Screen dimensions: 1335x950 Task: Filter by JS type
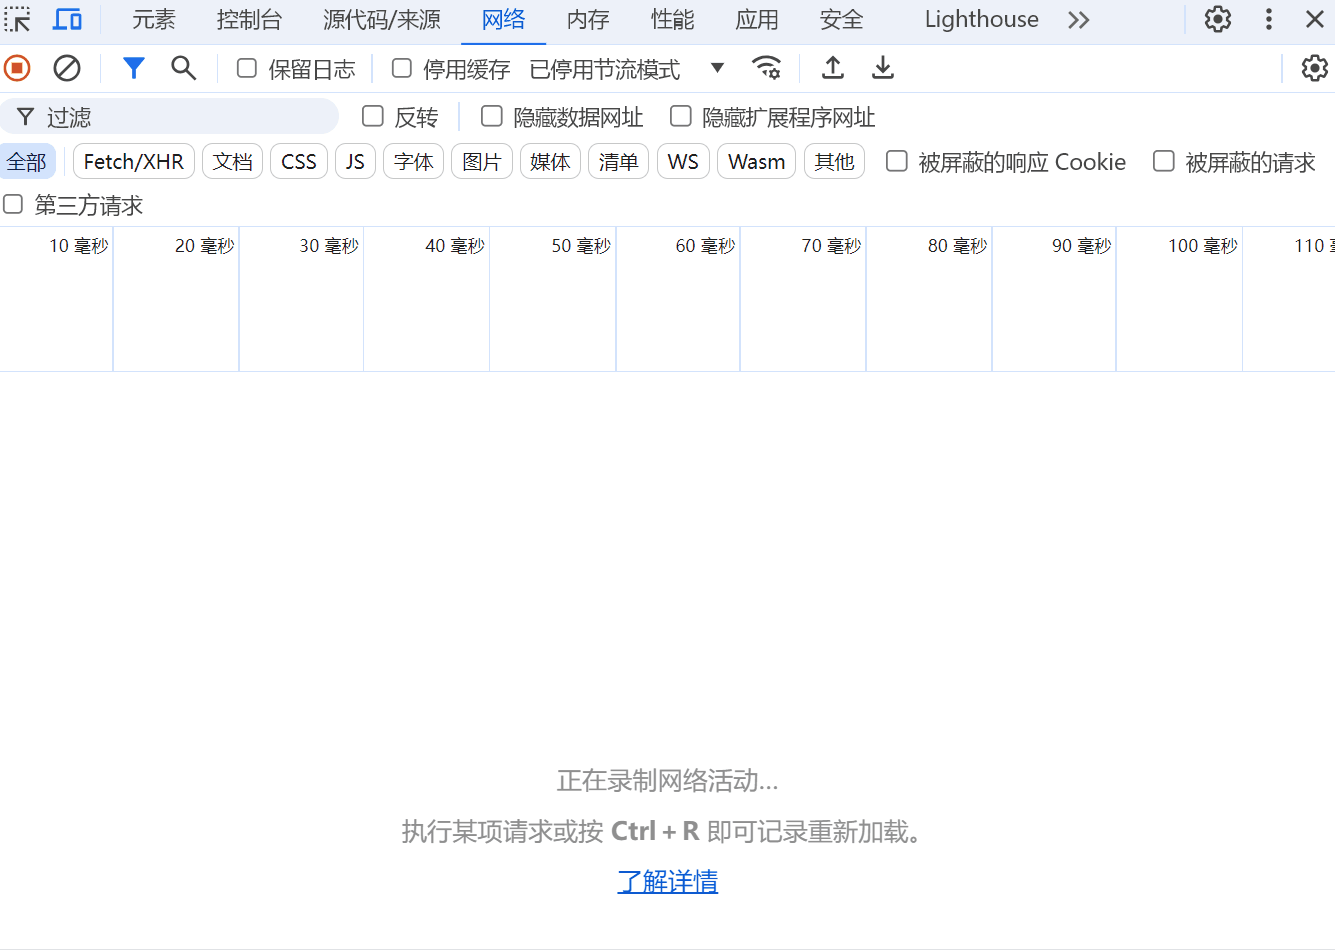[x=355, y=161]
